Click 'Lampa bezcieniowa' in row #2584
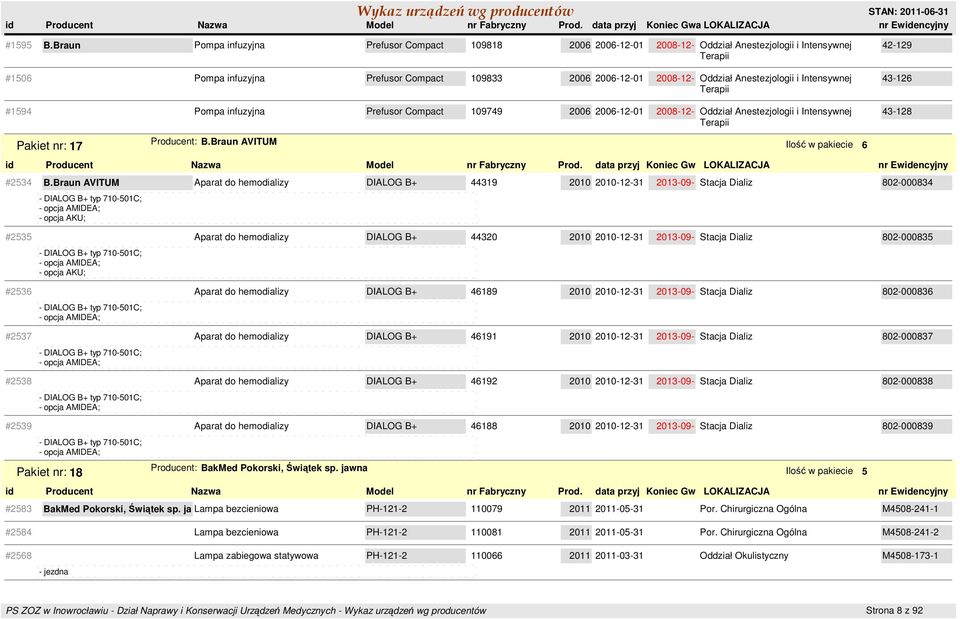Image resolution: width=960 pixels, height=619 pixels. 236,532
